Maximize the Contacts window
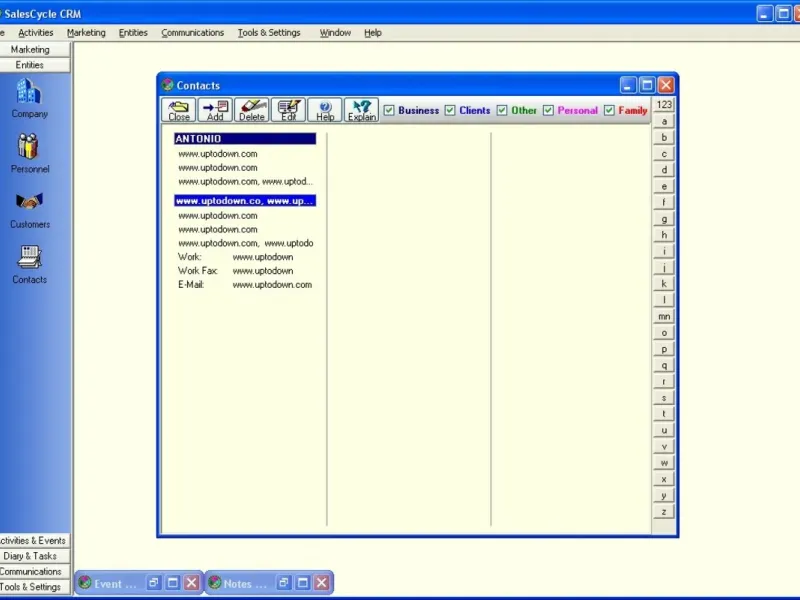The height and width of the screenshot is (600, 800). pos(647,85)
